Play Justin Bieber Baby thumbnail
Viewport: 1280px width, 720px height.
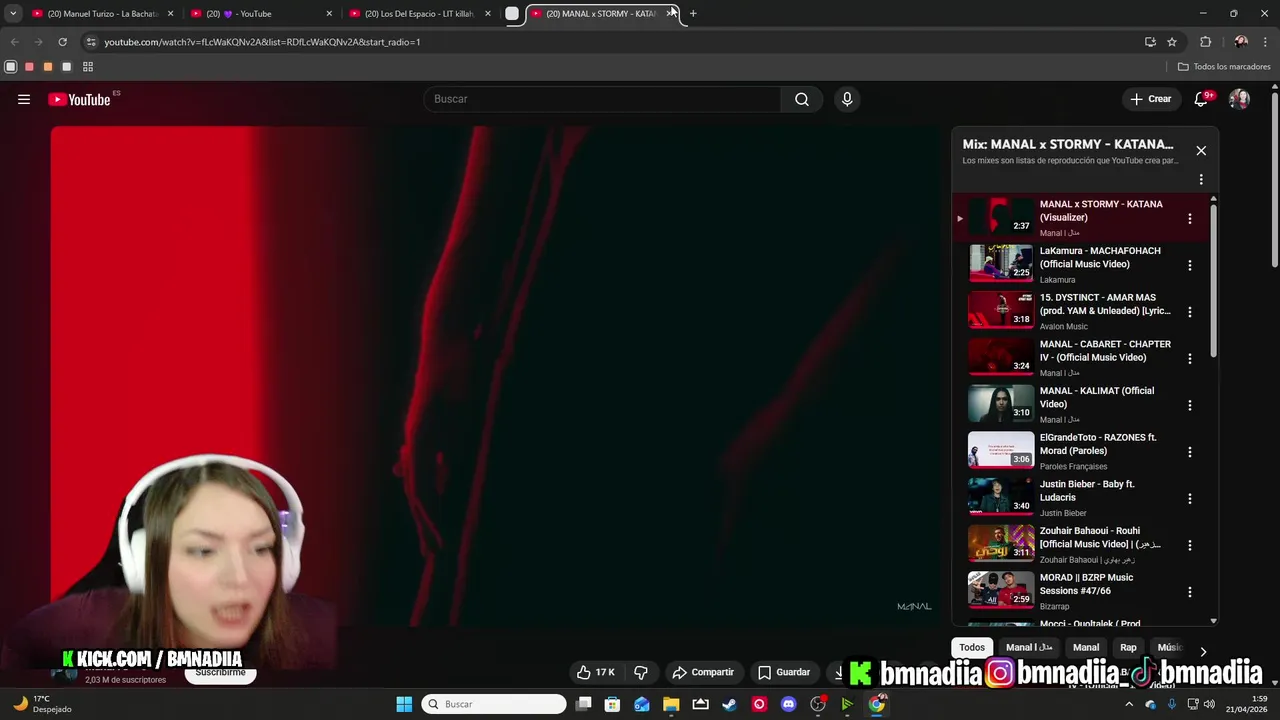tap(1000, 497)
